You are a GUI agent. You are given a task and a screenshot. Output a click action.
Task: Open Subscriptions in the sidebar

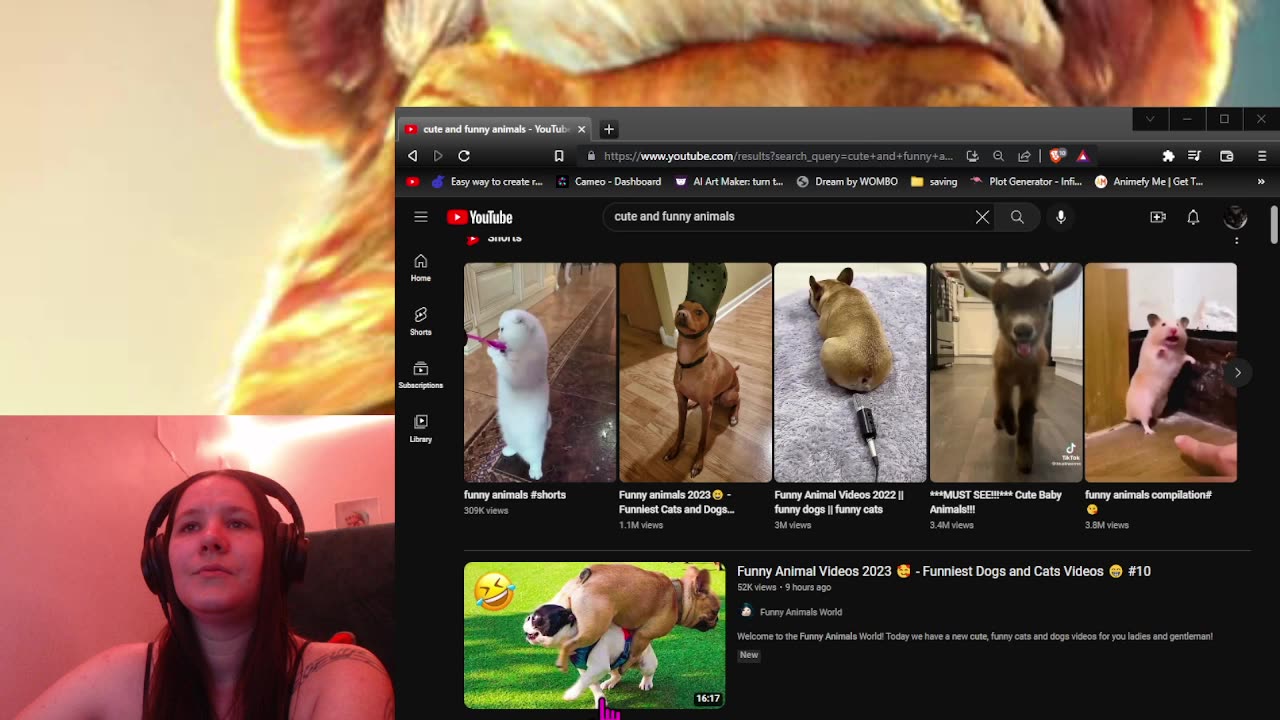click(x=421, y=375)
